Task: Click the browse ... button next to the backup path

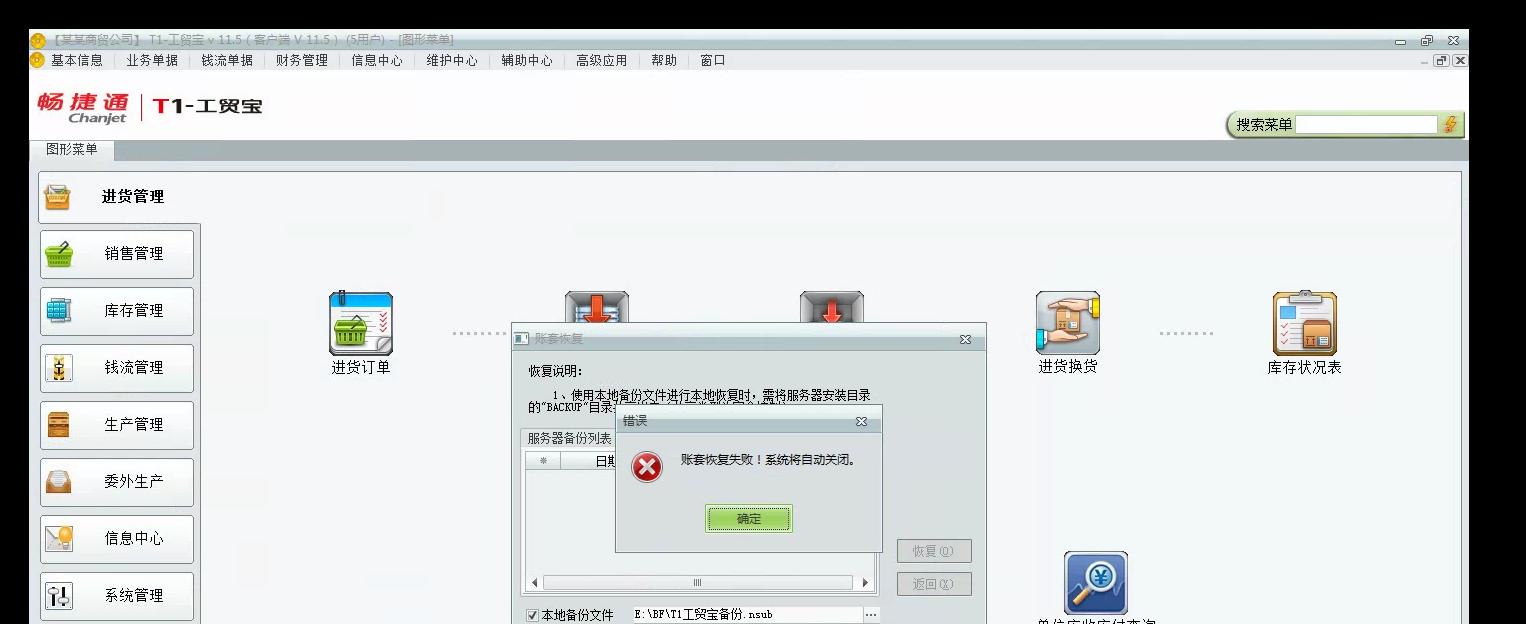Action: (870, 616)
